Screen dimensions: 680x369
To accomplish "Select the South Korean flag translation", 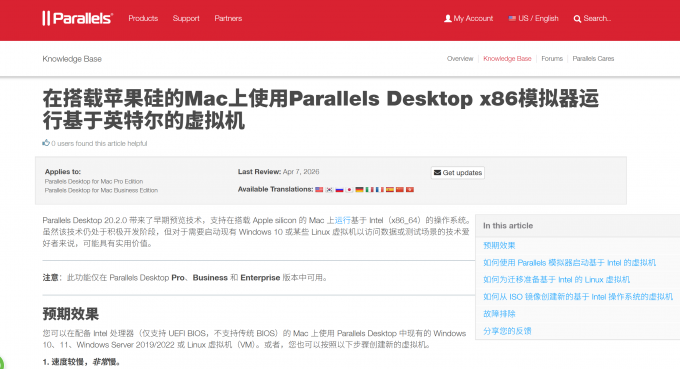I will pos(329,189).
